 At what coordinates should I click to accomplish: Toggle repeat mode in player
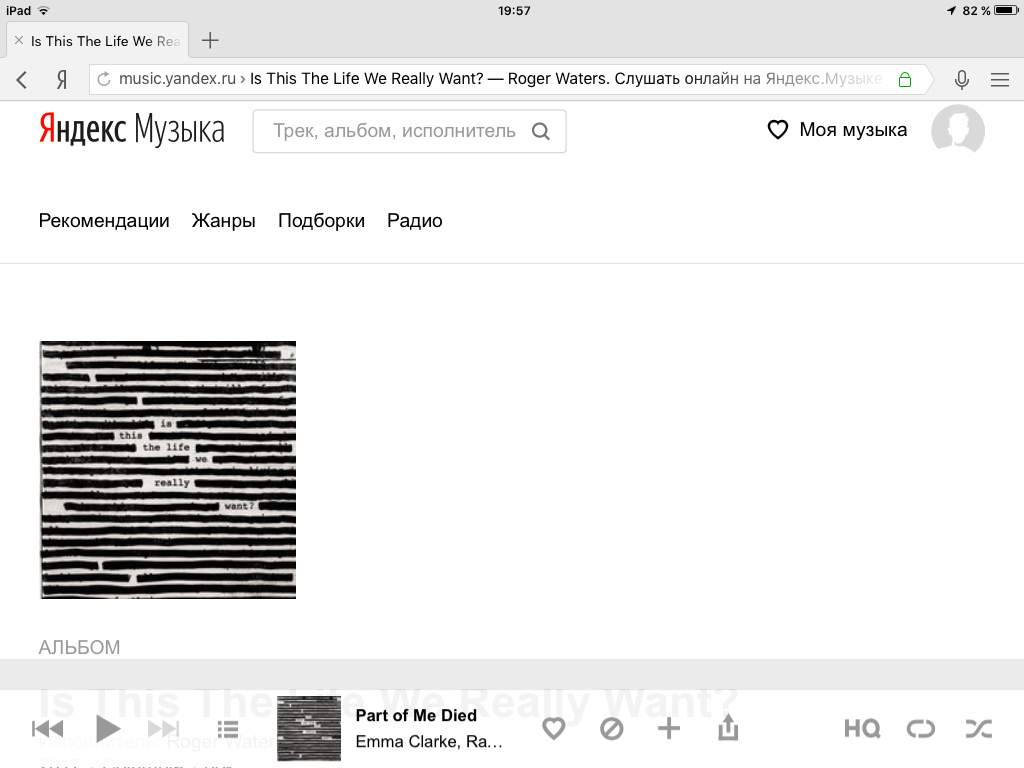920,729
